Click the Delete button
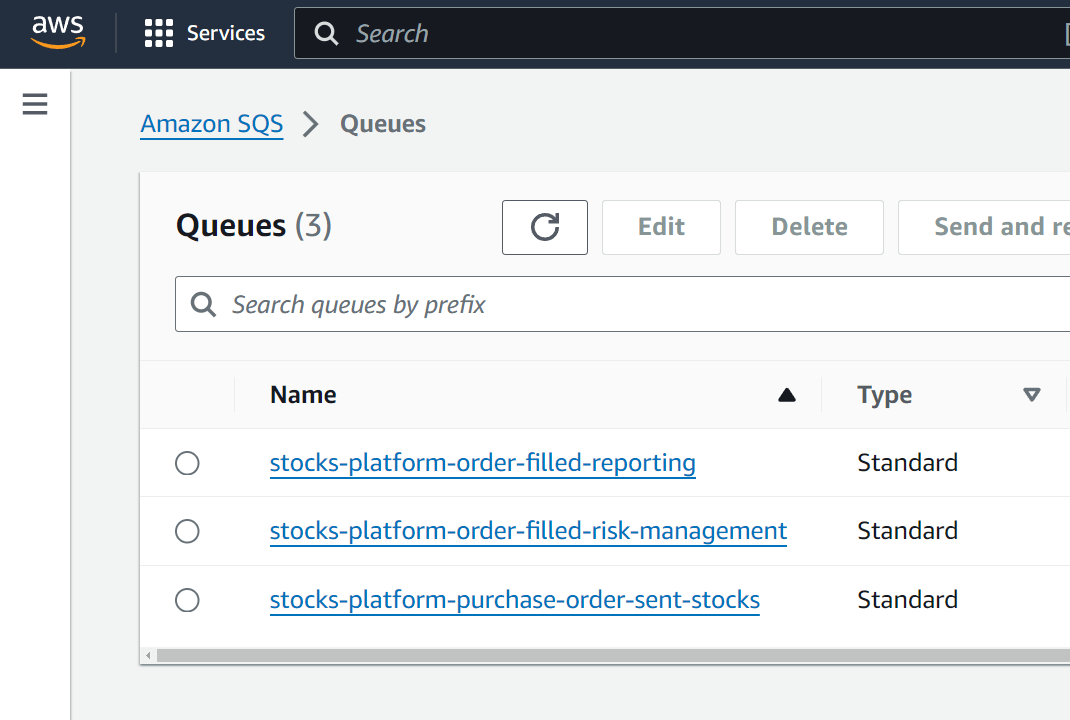 point(808,227)
